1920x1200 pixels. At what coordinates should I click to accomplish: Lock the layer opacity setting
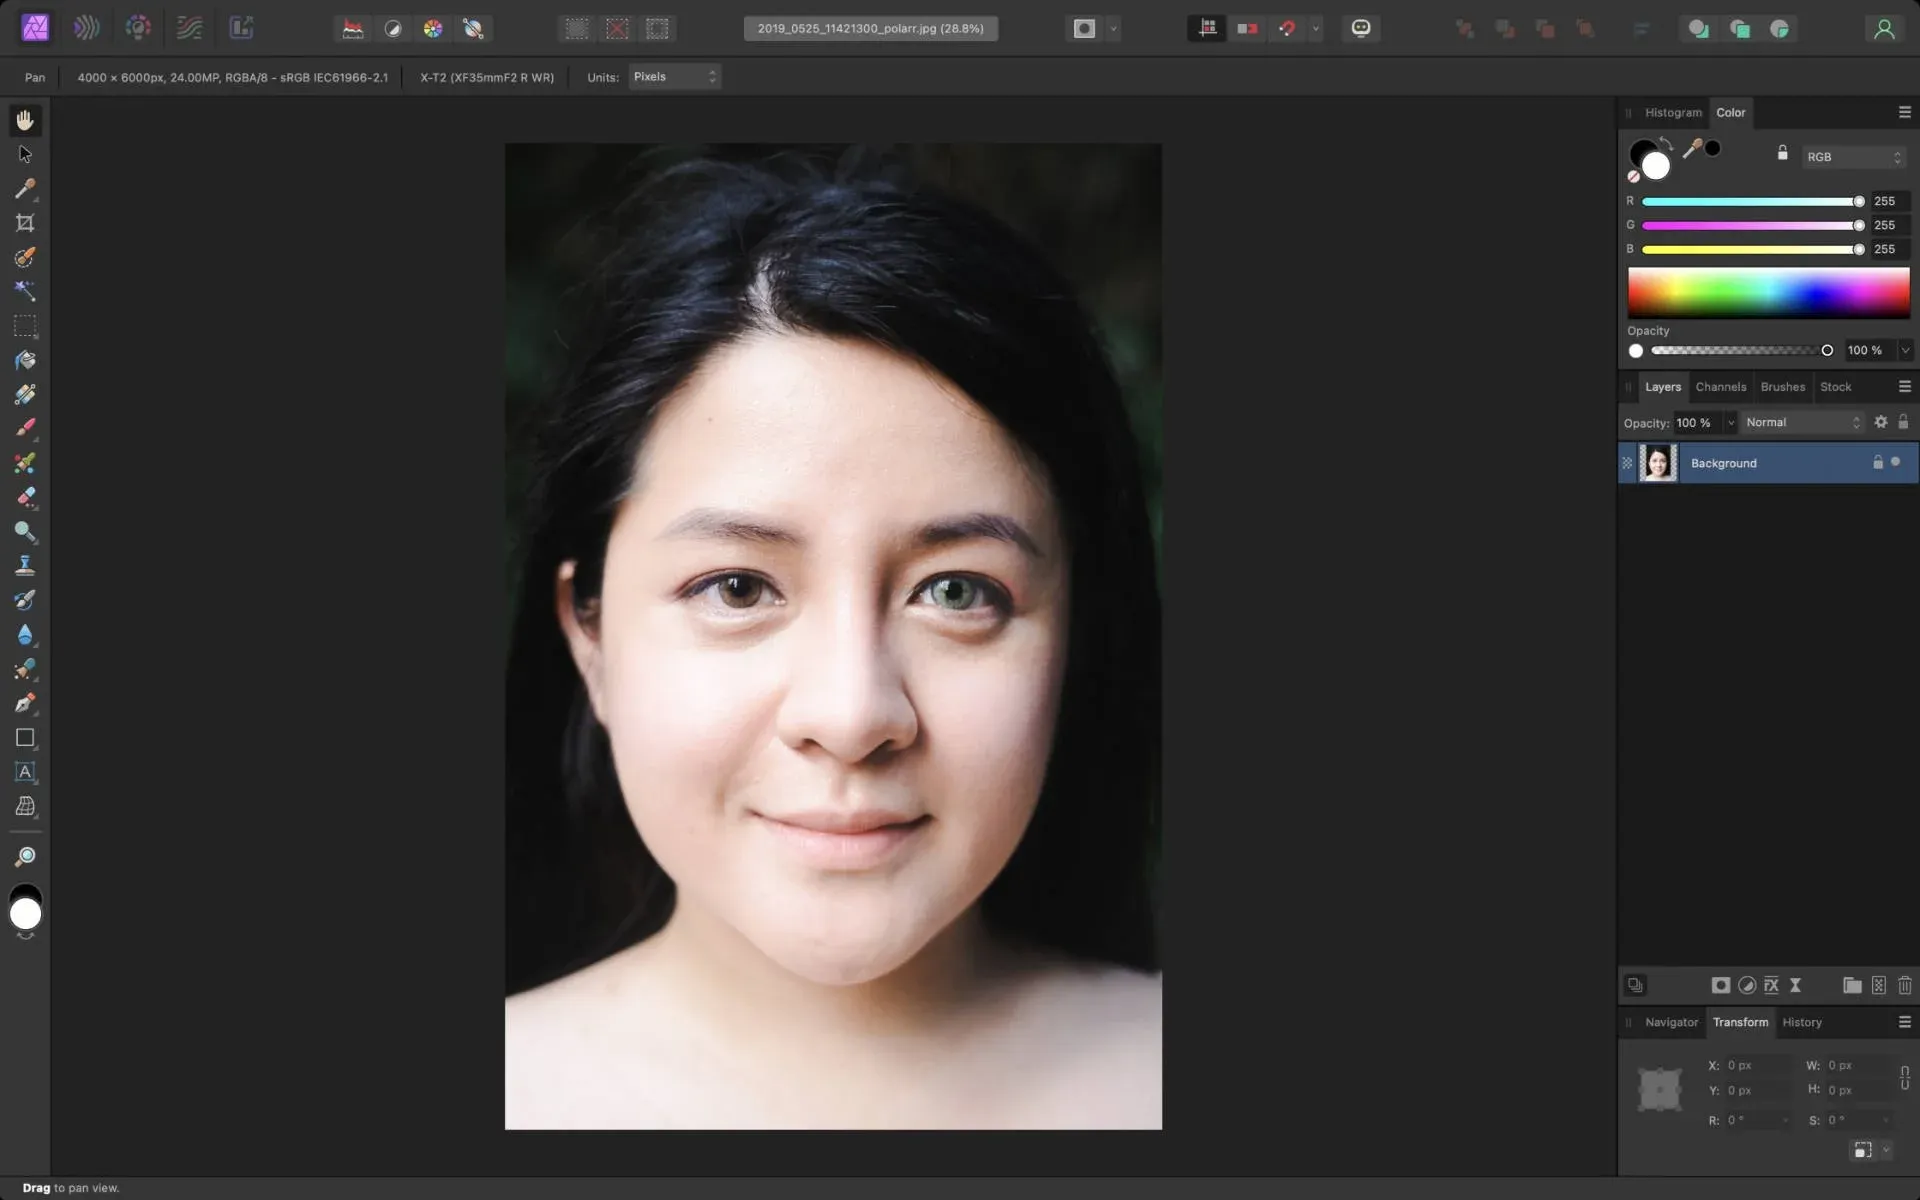1903,422
